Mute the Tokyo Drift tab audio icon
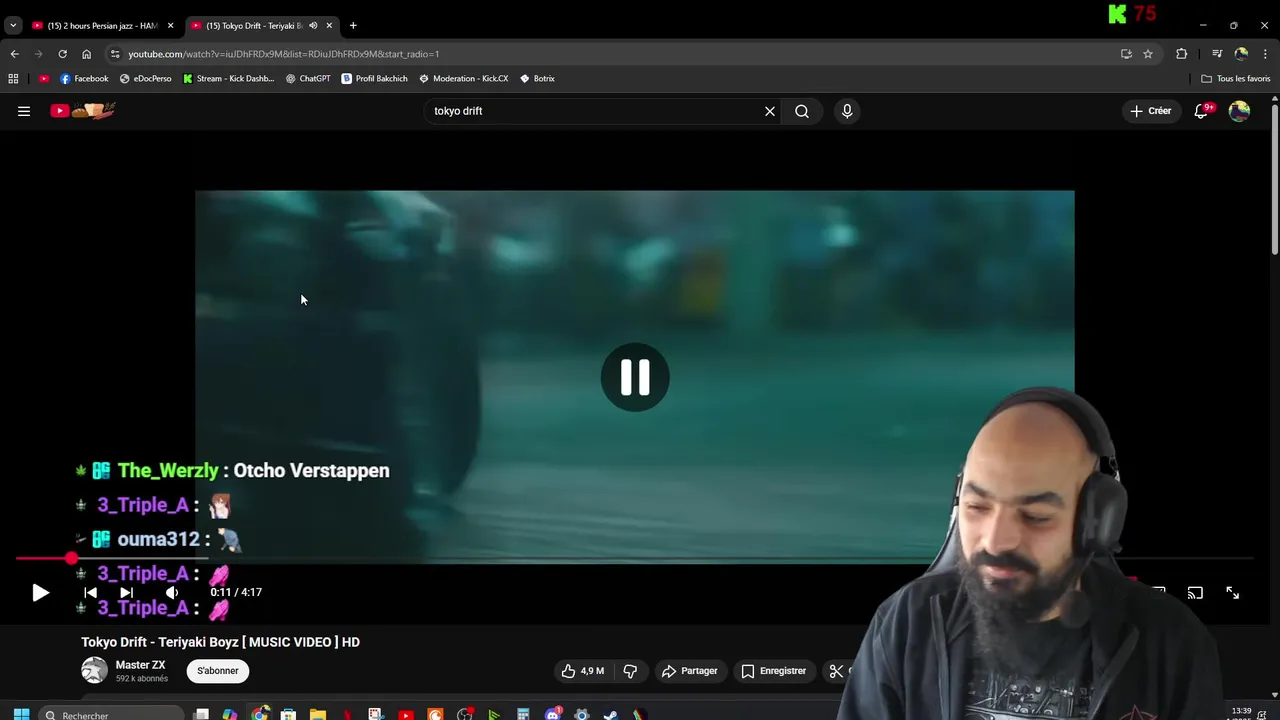 click(x=313, y=25)
